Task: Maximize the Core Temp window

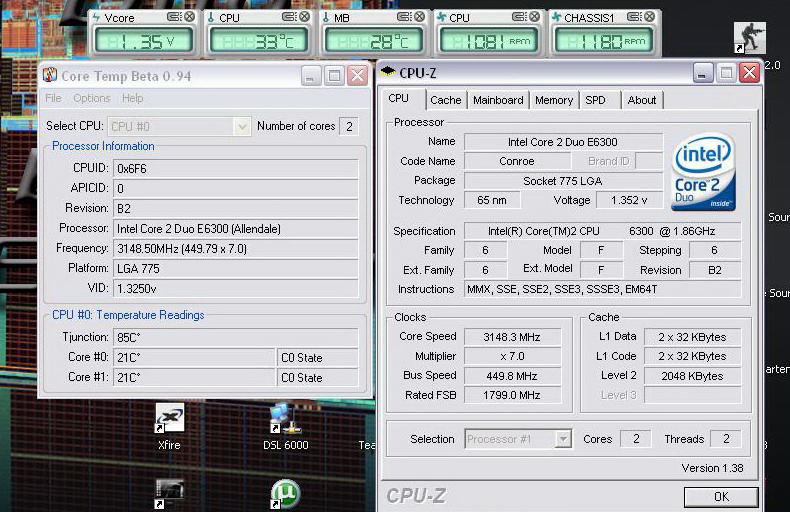Action: pyautogui.click(x=334, y=76)
